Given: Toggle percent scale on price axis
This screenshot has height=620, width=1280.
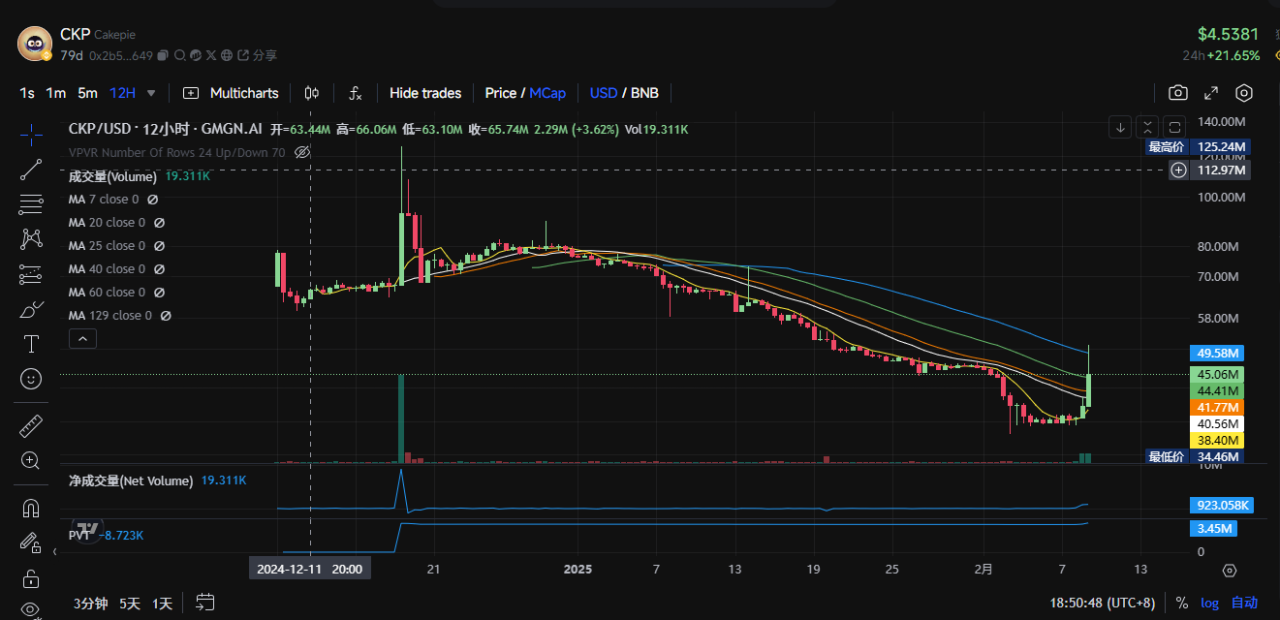Looking at the screenshot, I should click(x=1182, y=603).
